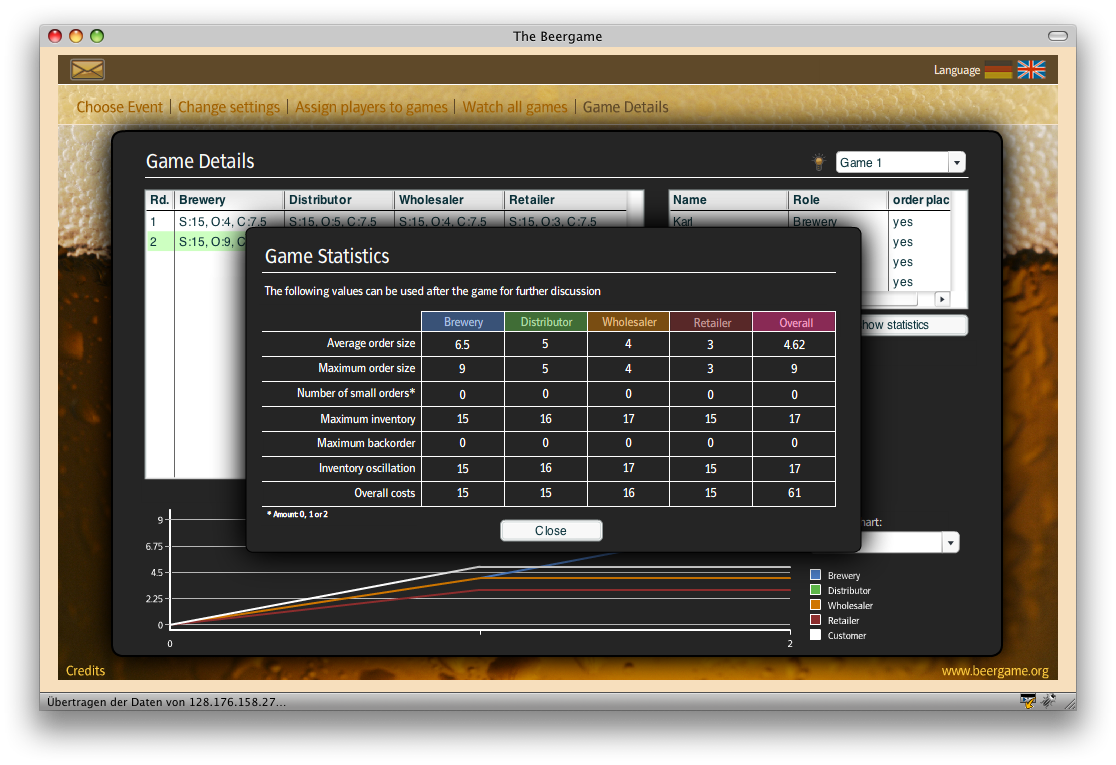Click the status bar plug icon

tap(1048, 701)
